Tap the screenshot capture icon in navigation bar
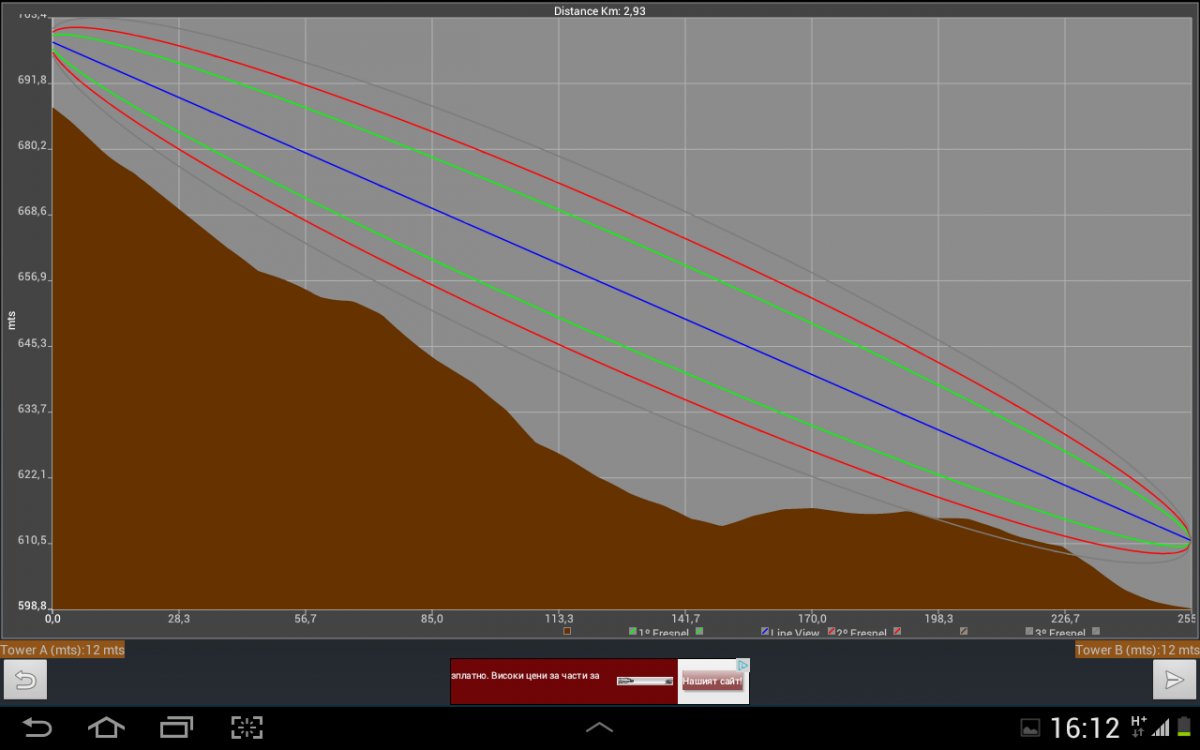Image resolution: width=1200 pixels, height=750 pixels. 247,727
